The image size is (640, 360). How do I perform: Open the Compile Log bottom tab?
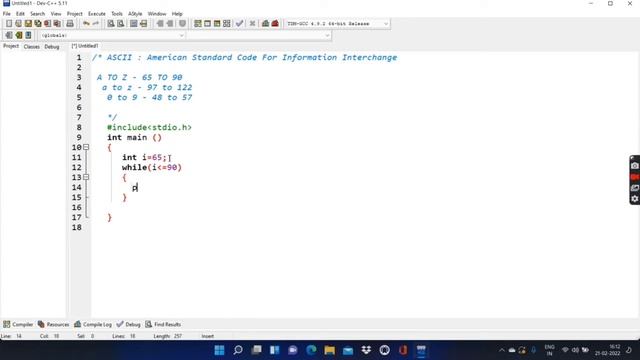click(93, 324)
